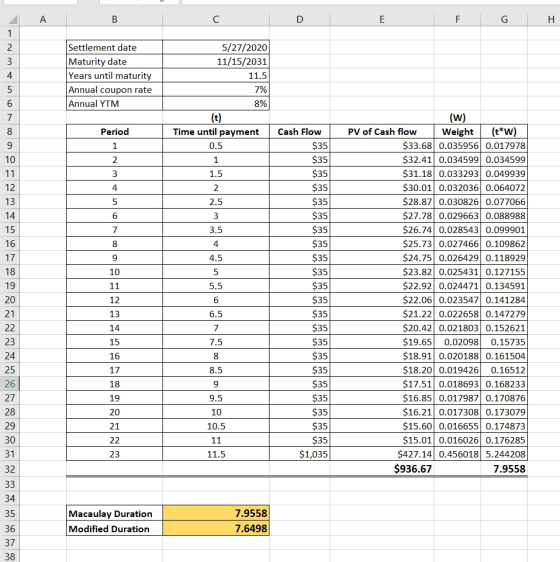Click the Annual YTM label cell
Viewport: 560px width, 562px height.
pyautogui.click(x=114, y=104)
